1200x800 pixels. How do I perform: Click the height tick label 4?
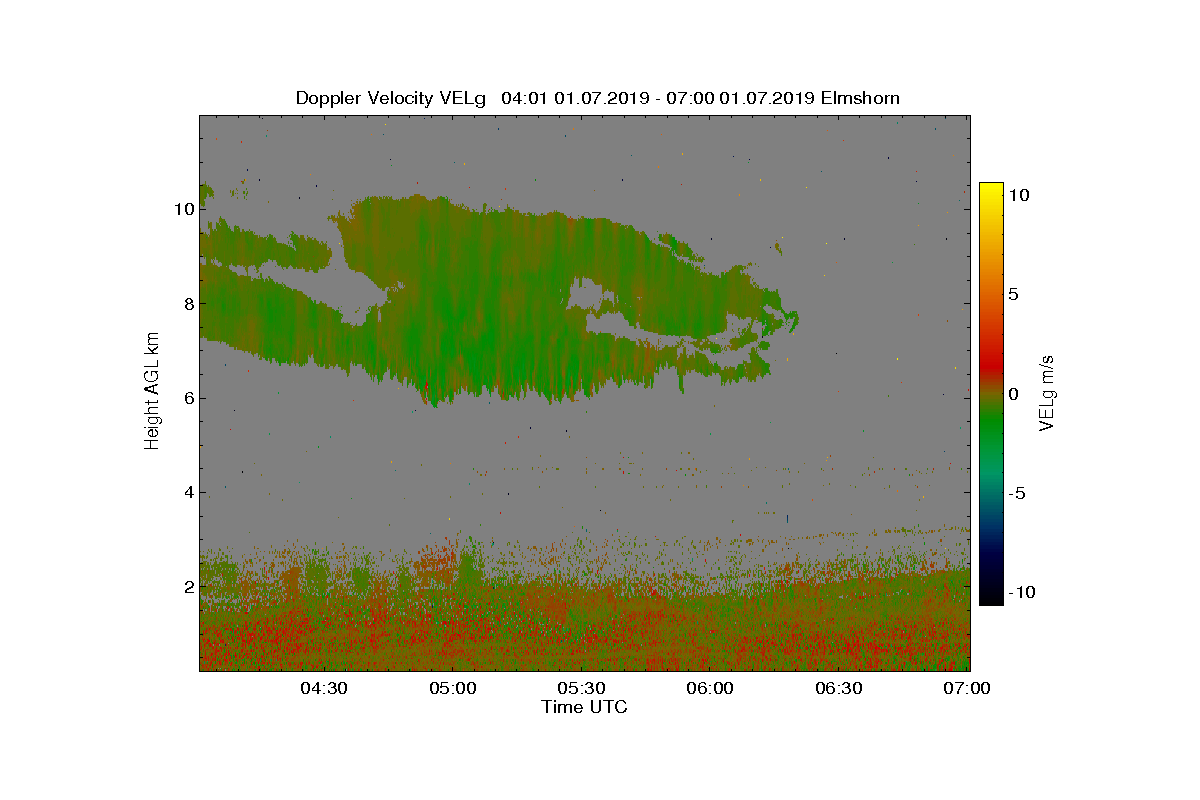pos(188,492)
